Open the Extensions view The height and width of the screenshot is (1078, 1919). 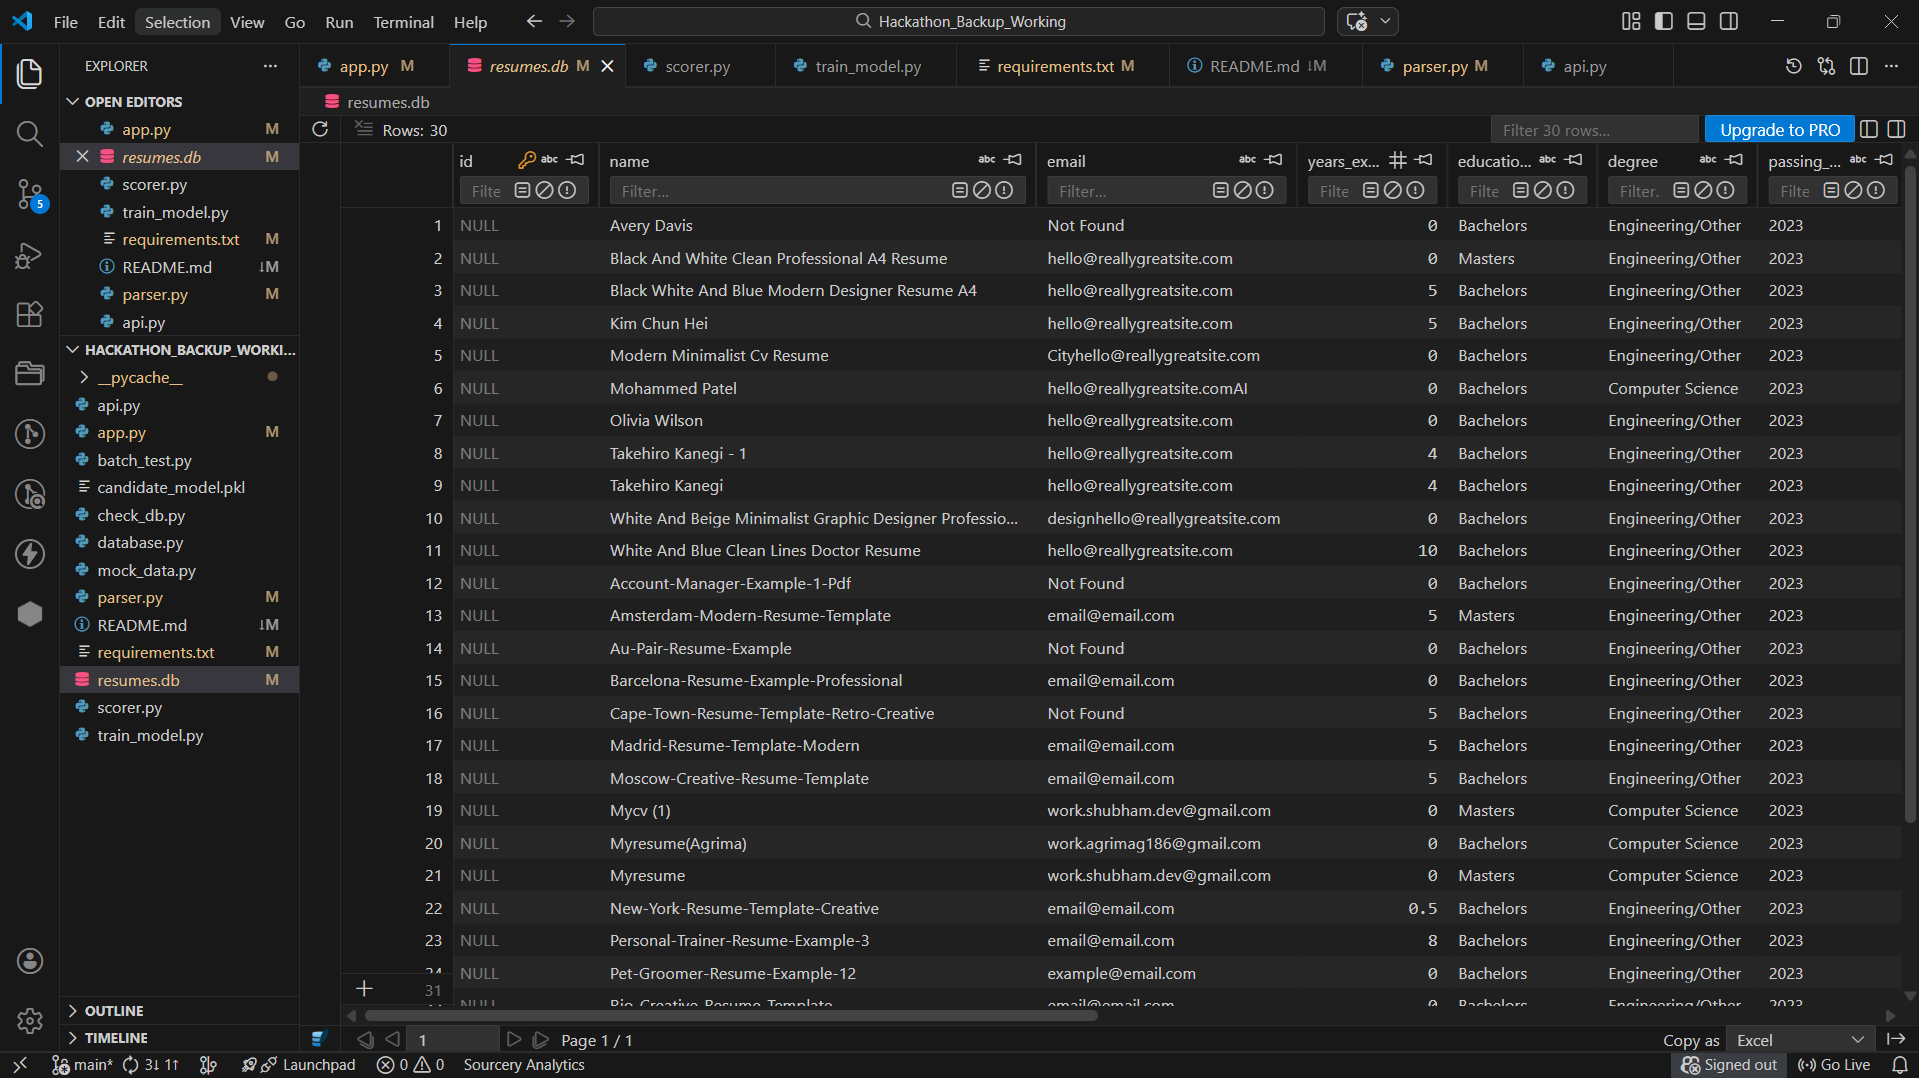(29, 315)
